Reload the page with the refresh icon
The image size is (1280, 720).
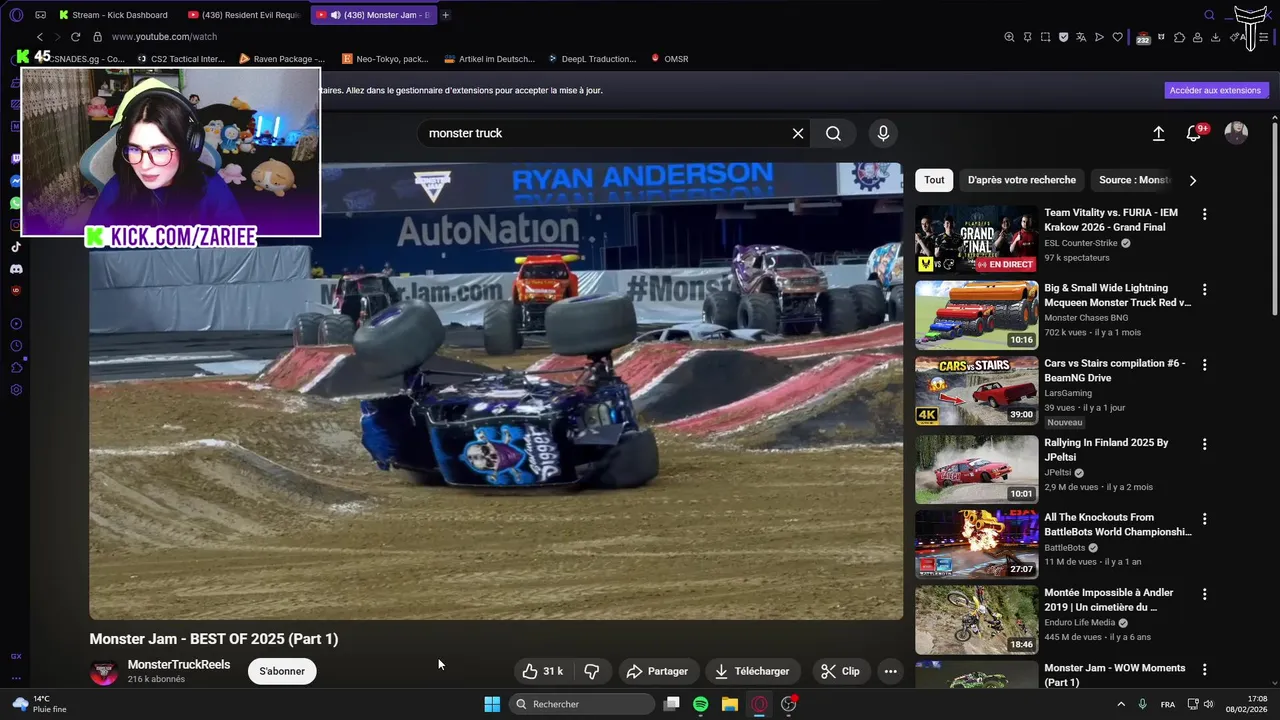tap(75, 37)
